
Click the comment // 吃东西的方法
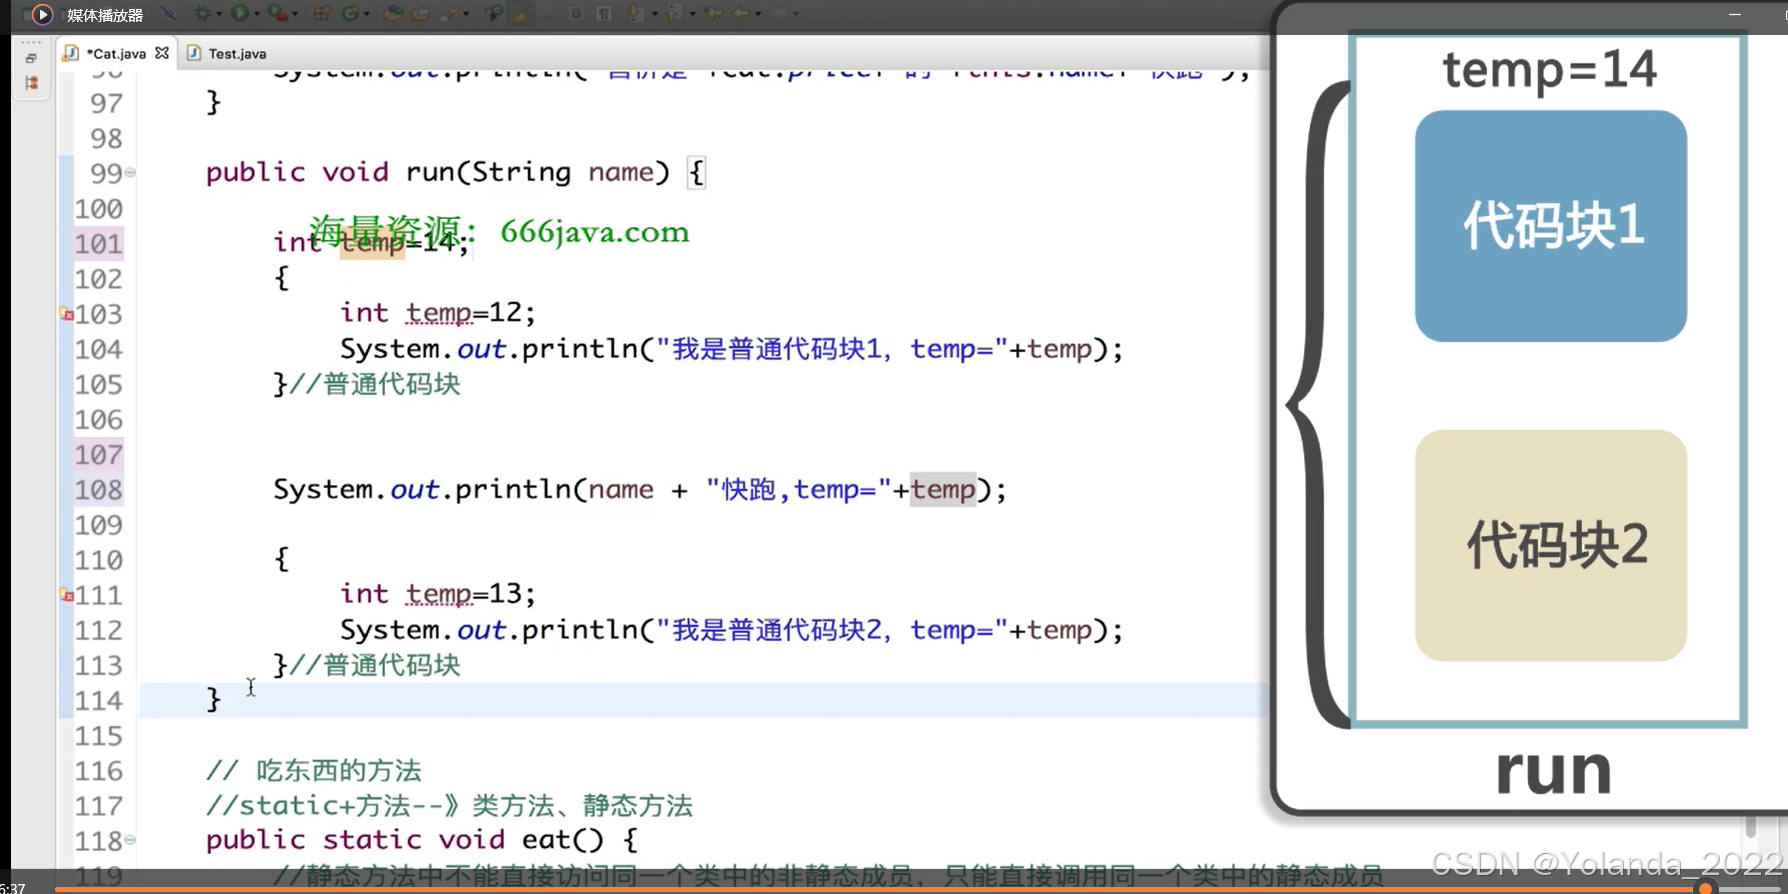click(314, 770)
